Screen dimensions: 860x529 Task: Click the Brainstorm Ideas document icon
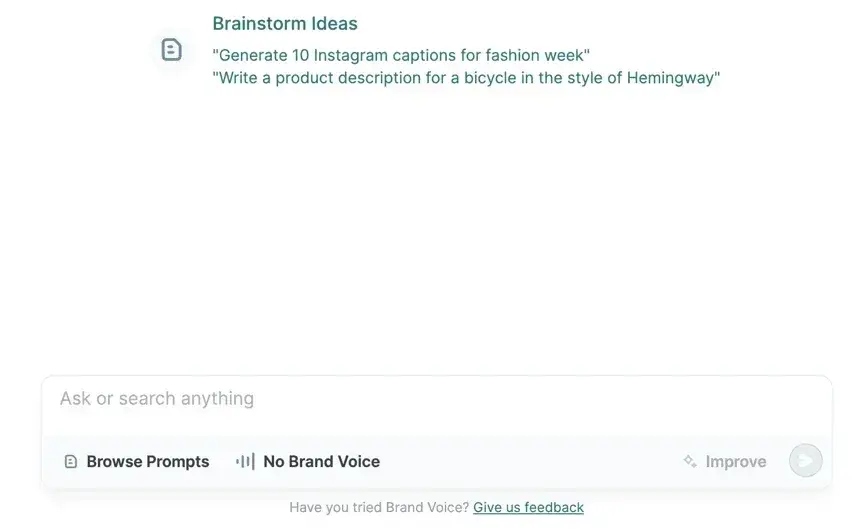click(172, 50)
